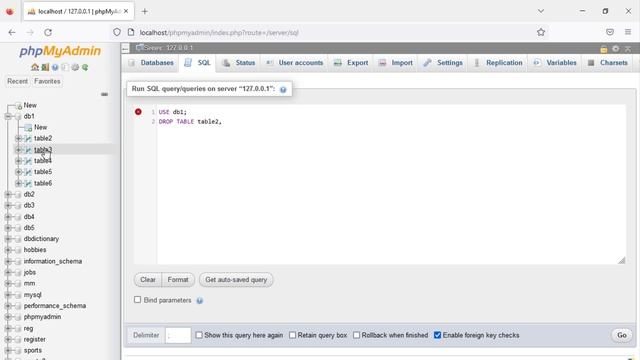
Task: Open the Variables tab
Action: coord(555,63)
